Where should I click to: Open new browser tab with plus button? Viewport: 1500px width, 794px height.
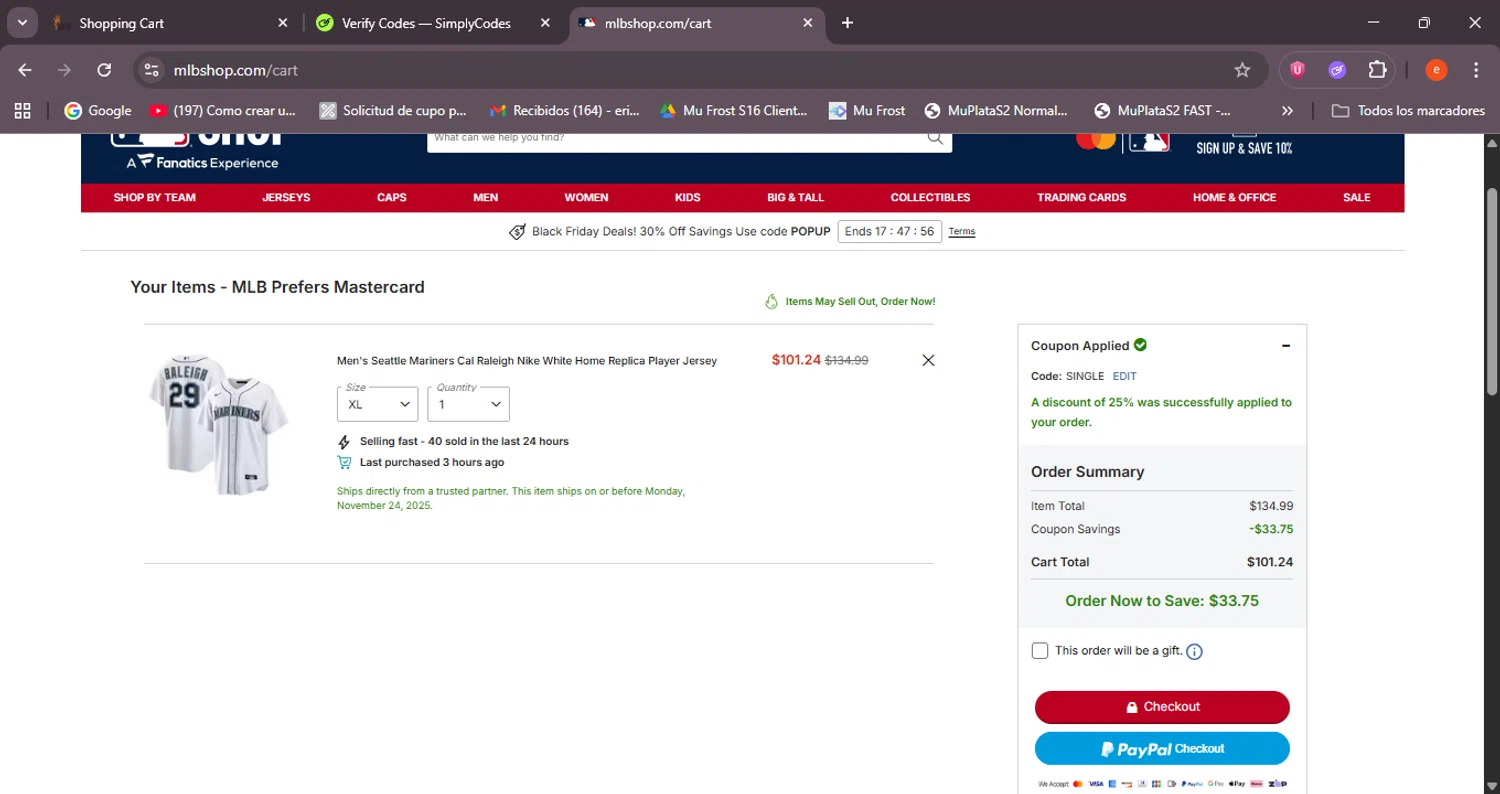tap(847, 23)
